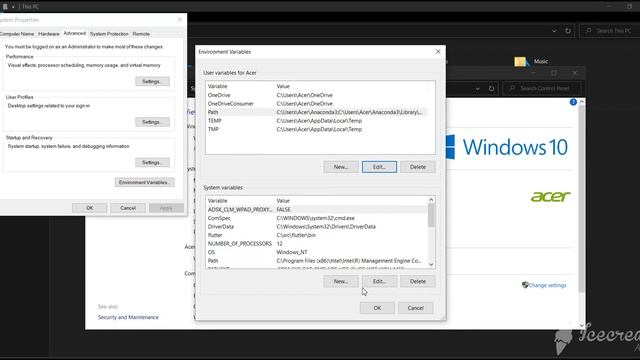Click New under System variables
640x360 pixels.
click(x=341, y=281)
